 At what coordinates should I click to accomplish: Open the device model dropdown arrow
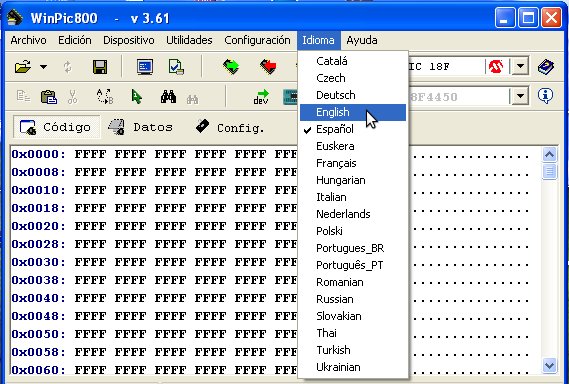point(520,96)
